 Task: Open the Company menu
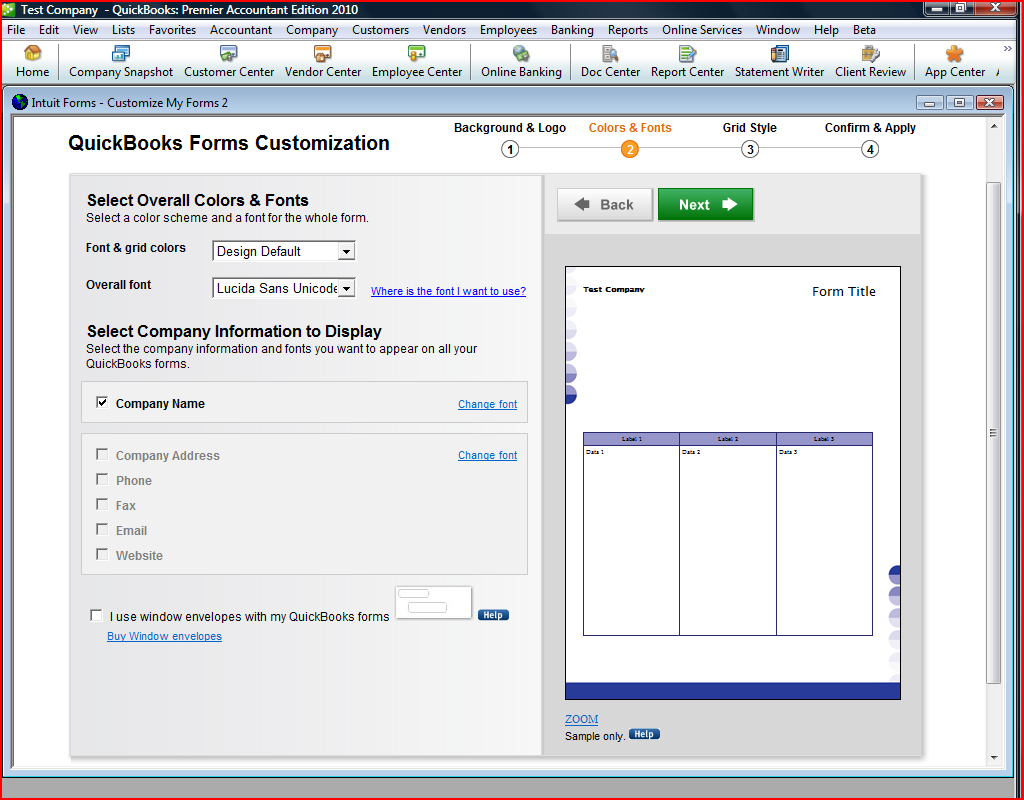(x=312, y=30)
